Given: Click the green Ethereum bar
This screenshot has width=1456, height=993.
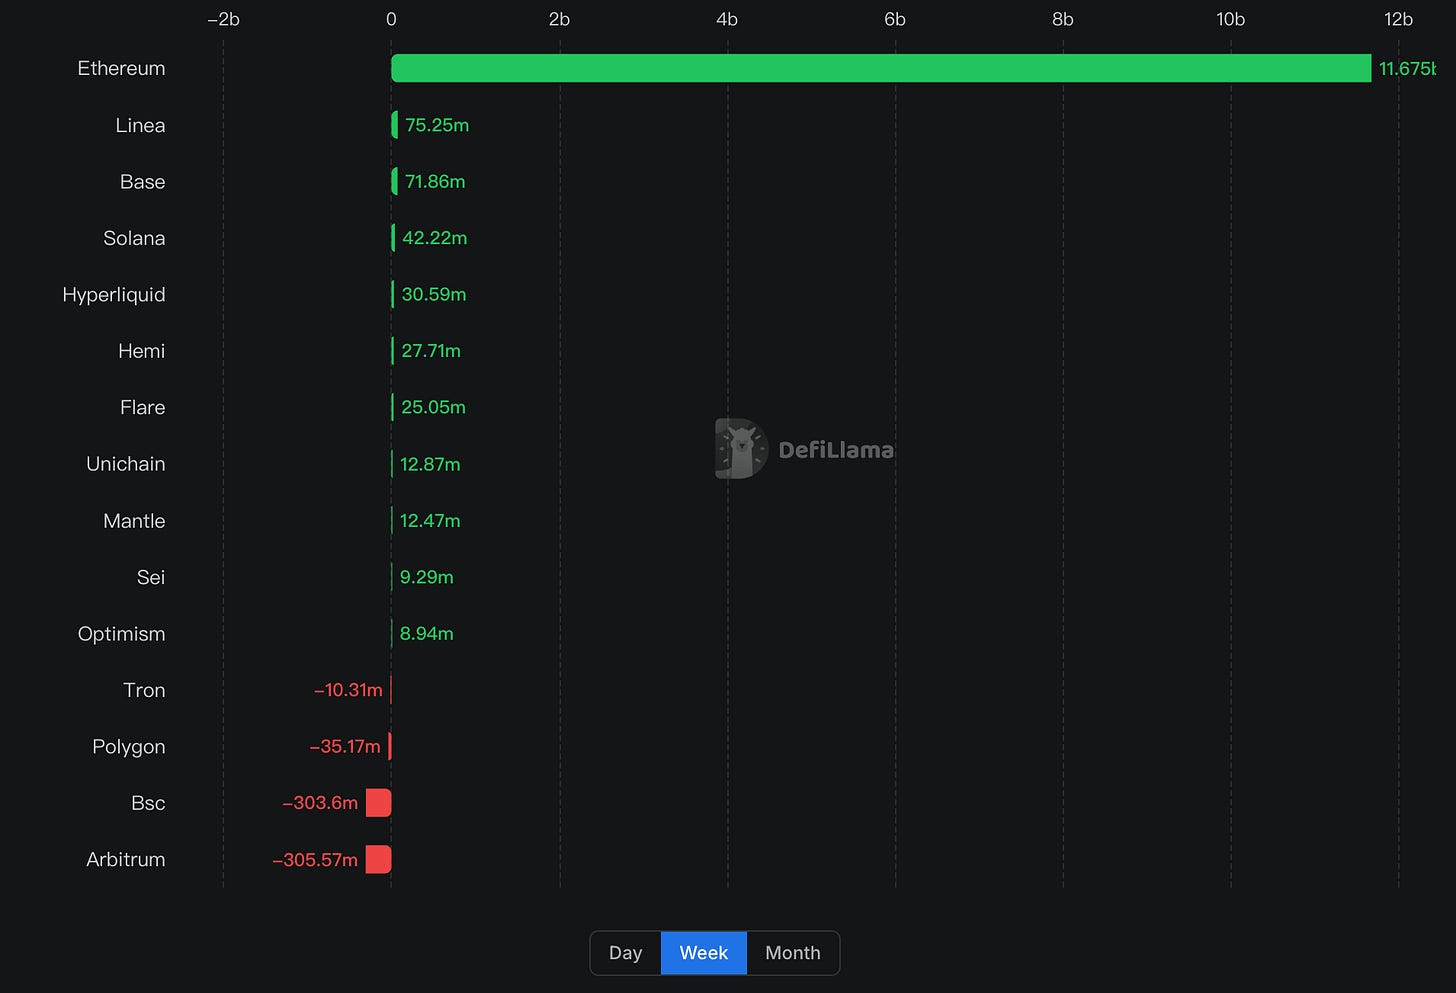Looking at the screenshot, I should point(881,68).
